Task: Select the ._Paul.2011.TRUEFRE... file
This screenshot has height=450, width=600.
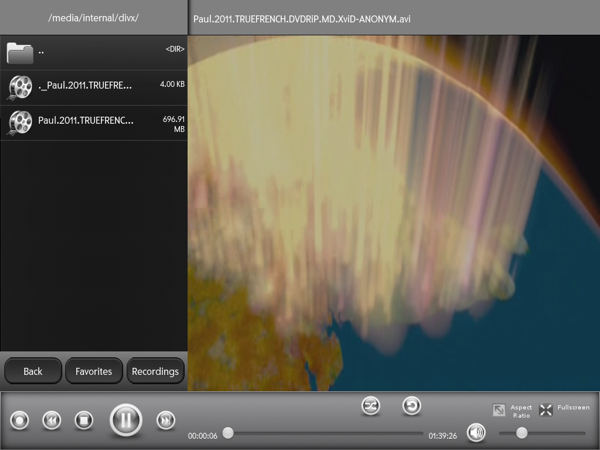Action: click(94, 88)
